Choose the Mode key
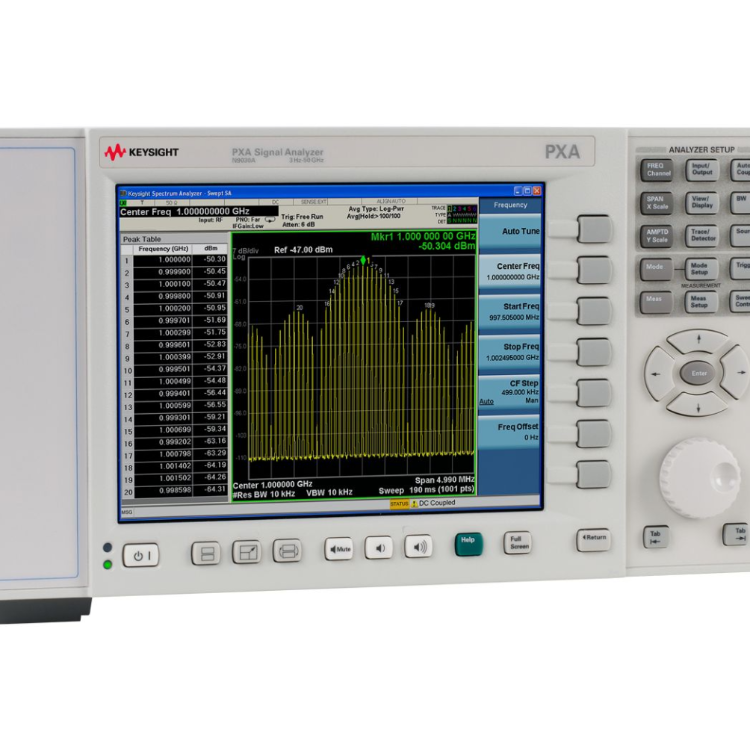This screenshot has width=750, height=750. 657,270
